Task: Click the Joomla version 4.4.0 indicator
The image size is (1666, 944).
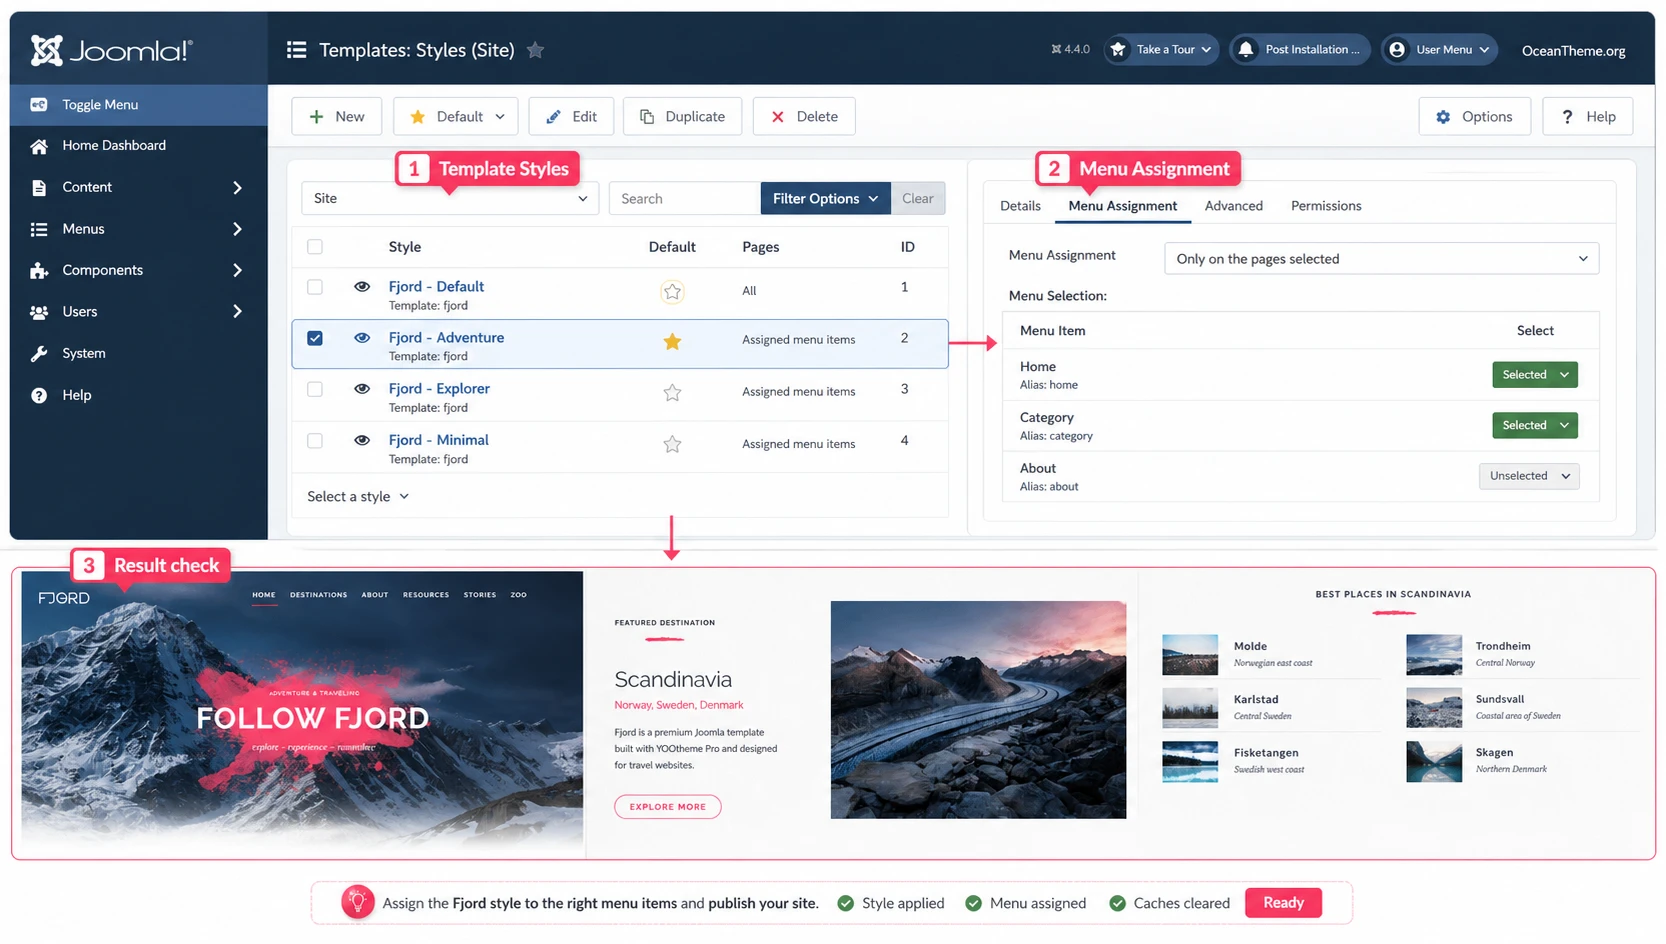Action: point(1070,49)
